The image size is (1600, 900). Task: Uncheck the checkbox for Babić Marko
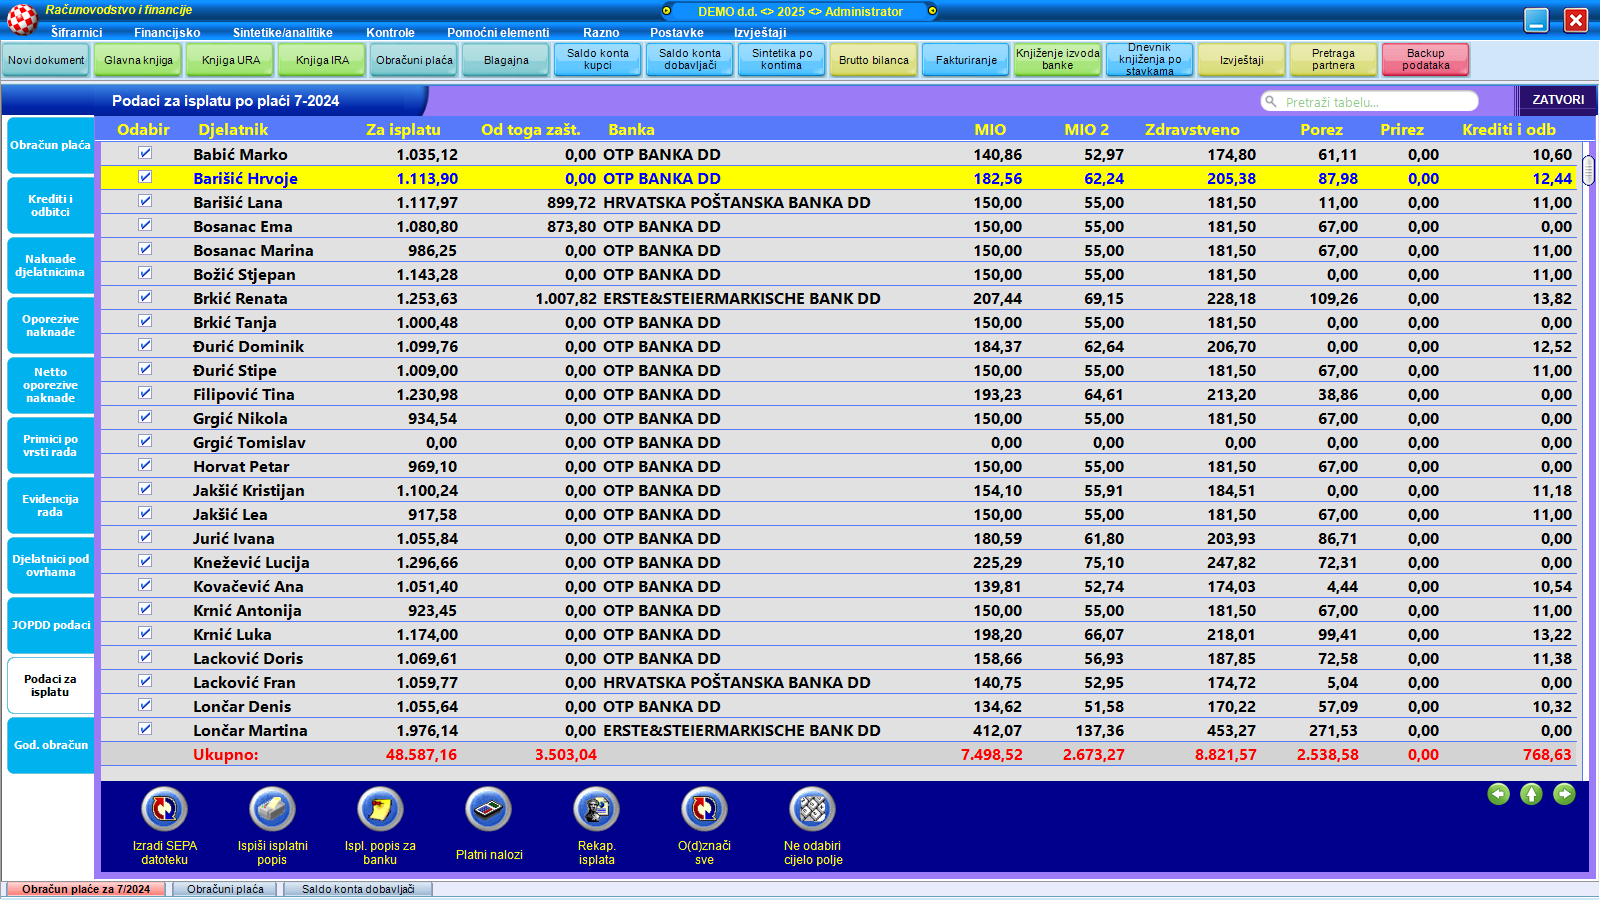coord(145,153)
